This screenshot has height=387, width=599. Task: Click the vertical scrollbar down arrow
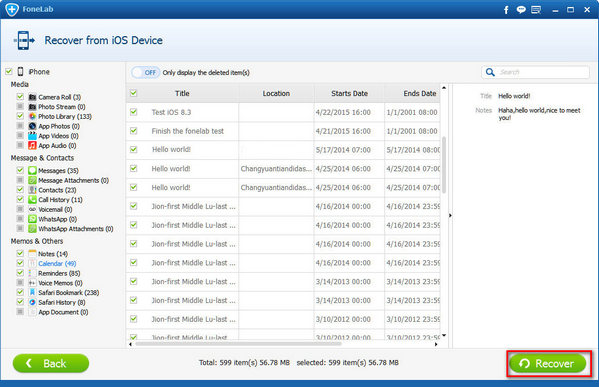[x=444, y=336]
